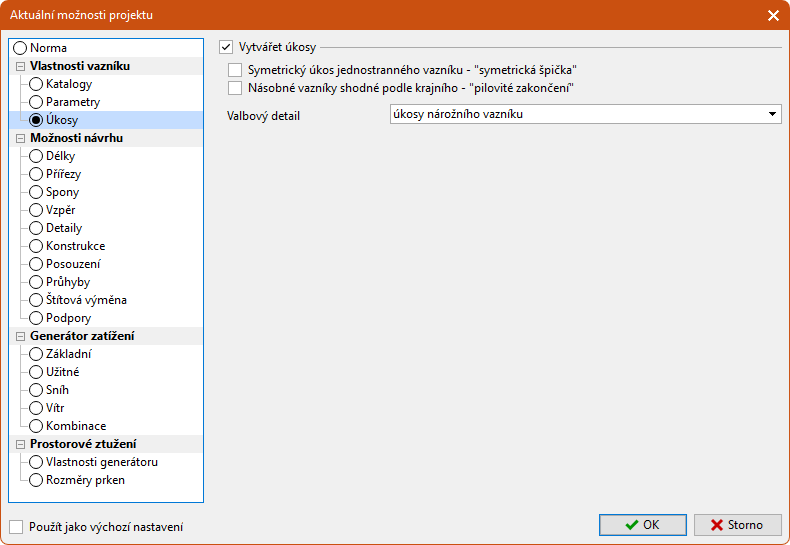Close the Aktuální možnosti projektu dialog
The height and width of the screenshot is (545, 790).
773,15
